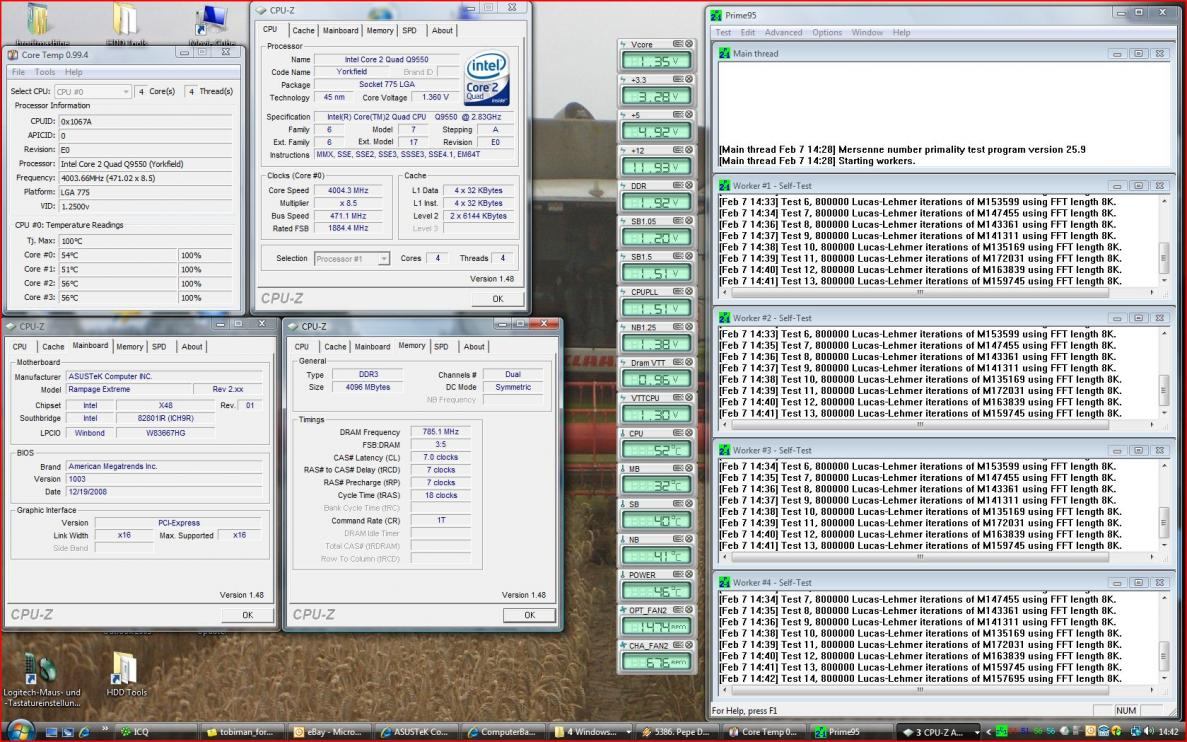The height and width of the screenshot is (742, 1187).
Task: Close the CPU temperature monitor widget
Action: [x=689, y=432]
